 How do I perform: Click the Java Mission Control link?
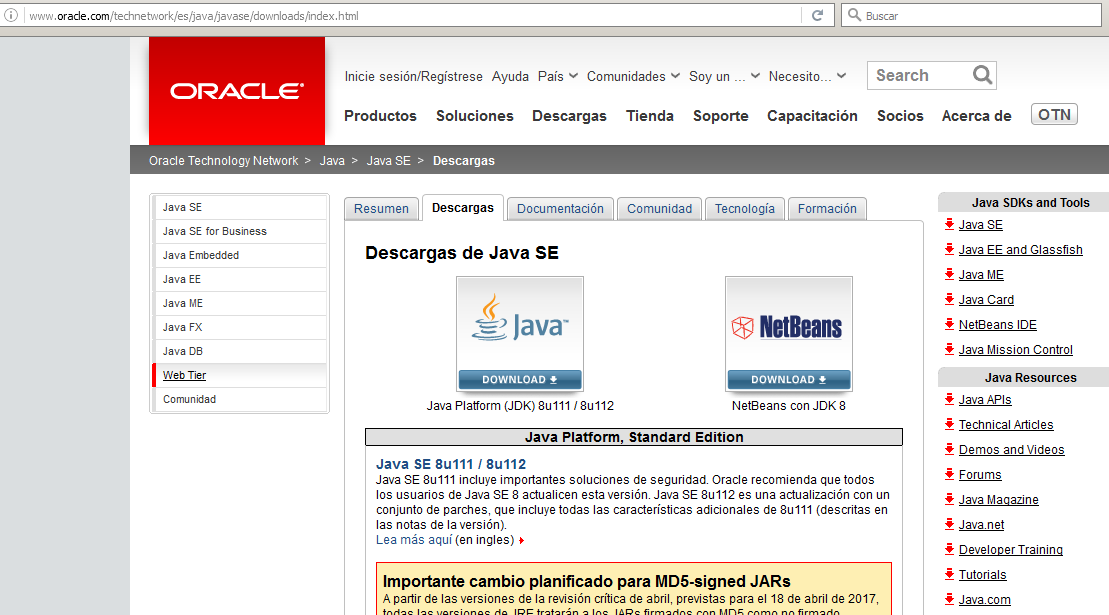click(x=1016, y=350)
